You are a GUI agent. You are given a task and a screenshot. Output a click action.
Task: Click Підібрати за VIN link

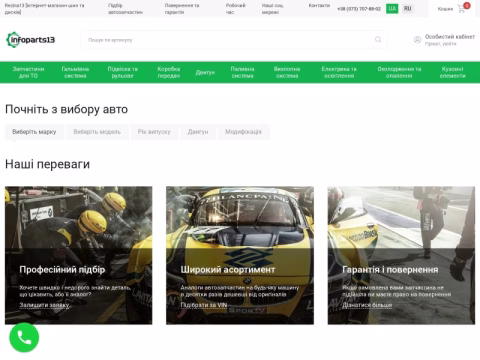[x=204, y=305]
